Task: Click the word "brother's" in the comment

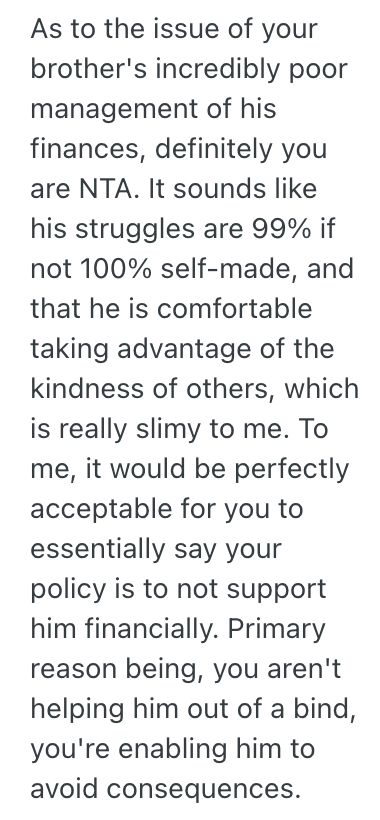Action: pyautogui.click(x=88, y=68)
